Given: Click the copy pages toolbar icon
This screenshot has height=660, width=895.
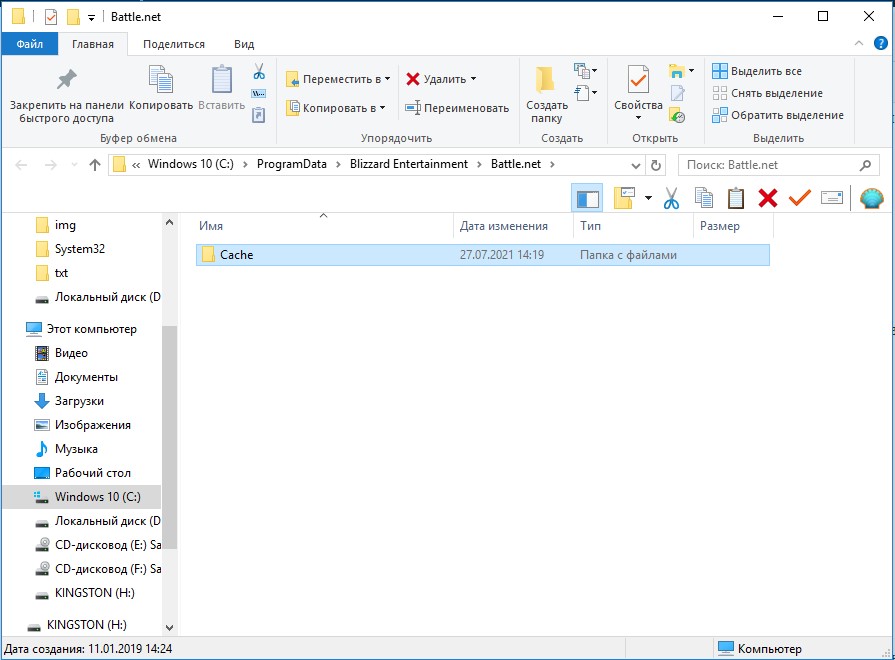Looking at the screenshot, I should pyautogui.click(x=704, y=198).
